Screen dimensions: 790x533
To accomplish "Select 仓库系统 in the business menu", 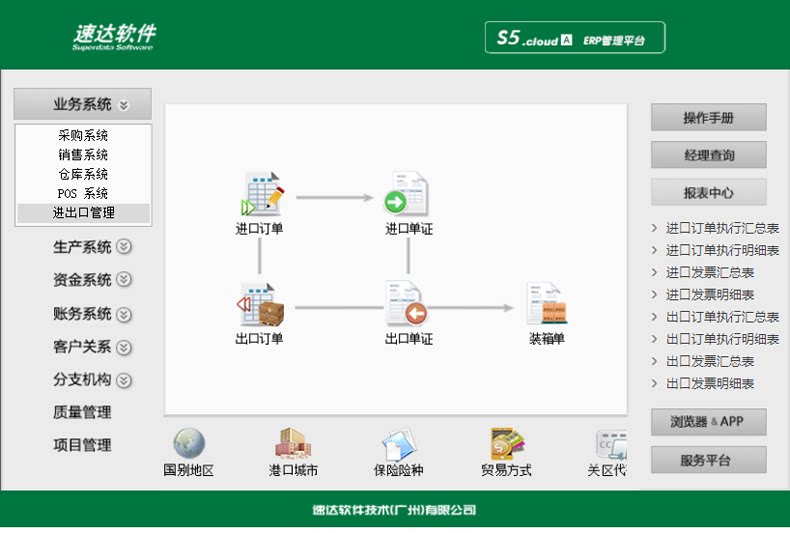I will pos(83,174).
